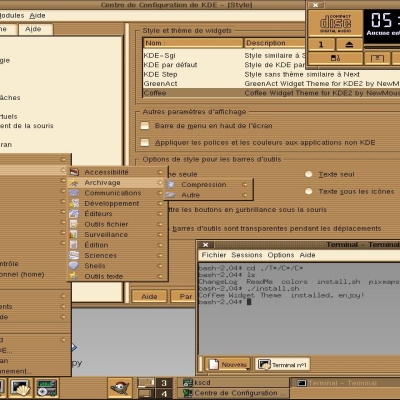Launch the terminal shell icon in the panel
The image size is (400, 400).
tap(21, 388)
